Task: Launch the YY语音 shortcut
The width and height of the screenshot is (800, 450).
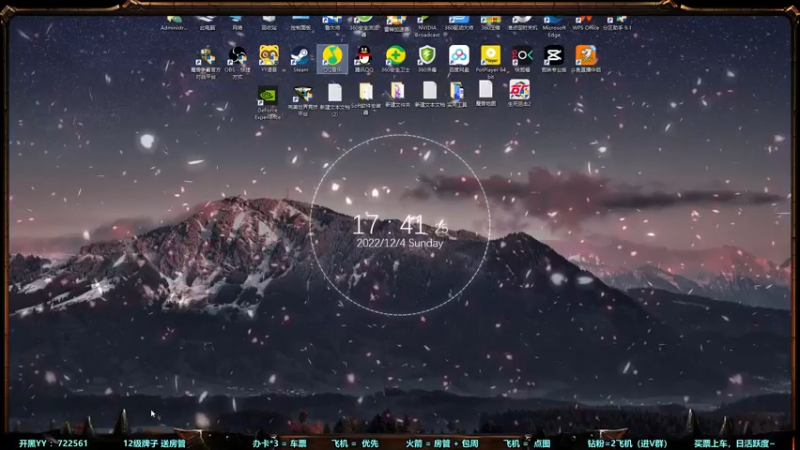Action: [269, 59]
